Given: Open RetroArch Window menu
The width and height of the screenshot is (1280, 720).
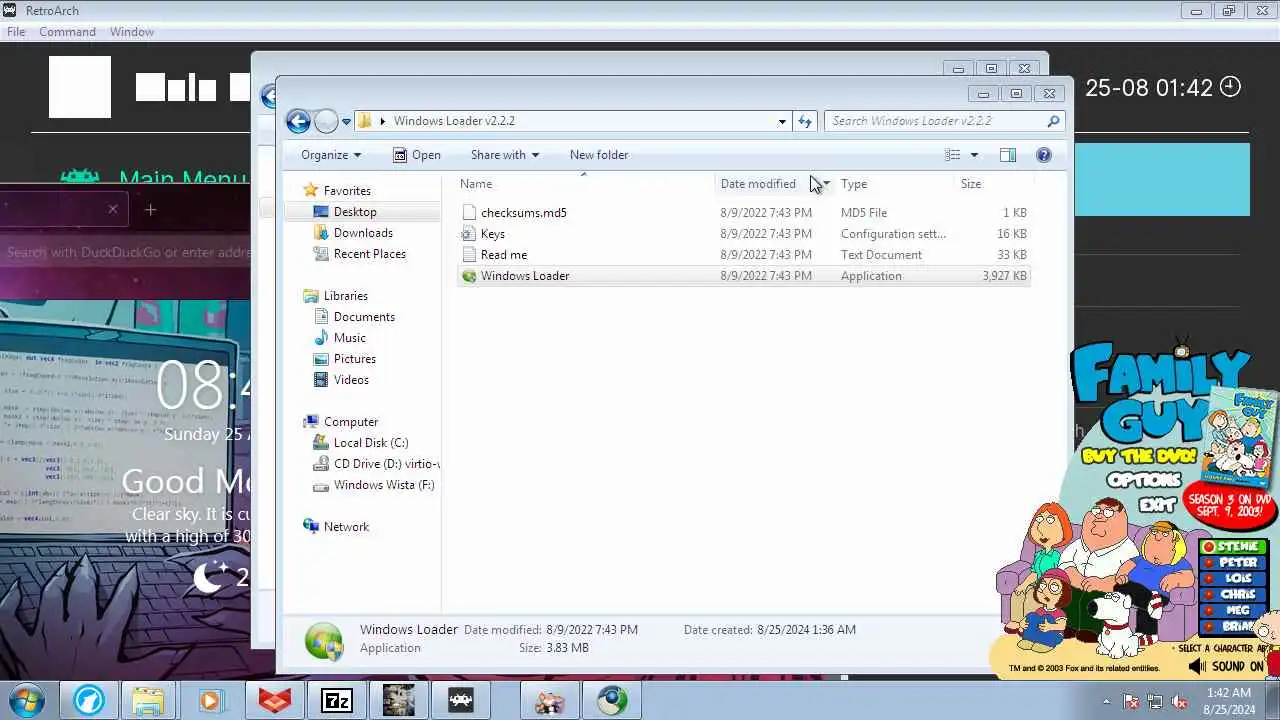Looking at the screenshot, I should 132,32.
